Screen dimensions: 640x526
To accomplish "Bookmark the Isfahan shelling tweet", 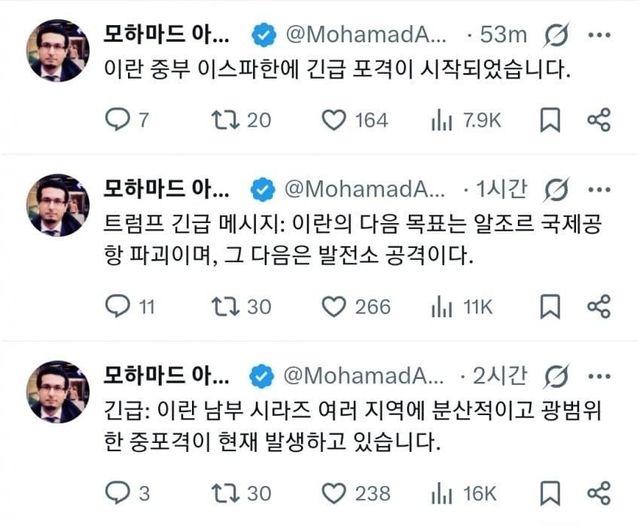I will point(549,121).
